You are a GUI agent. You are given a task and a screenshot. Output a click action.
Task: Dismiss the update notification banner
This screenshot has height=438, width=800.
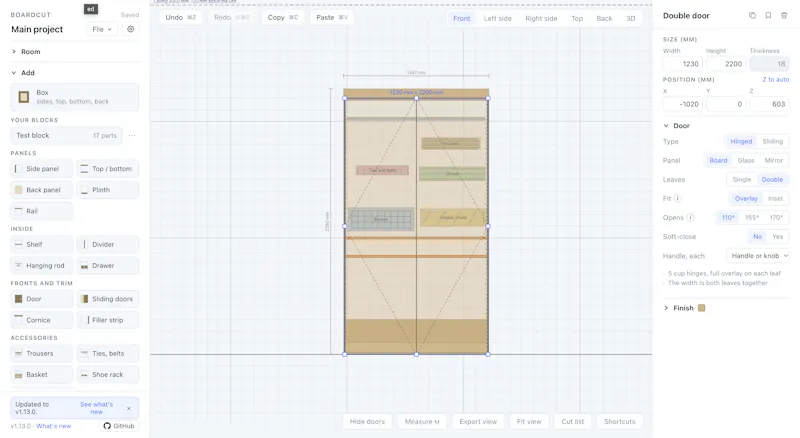click(x=129, y=408)
